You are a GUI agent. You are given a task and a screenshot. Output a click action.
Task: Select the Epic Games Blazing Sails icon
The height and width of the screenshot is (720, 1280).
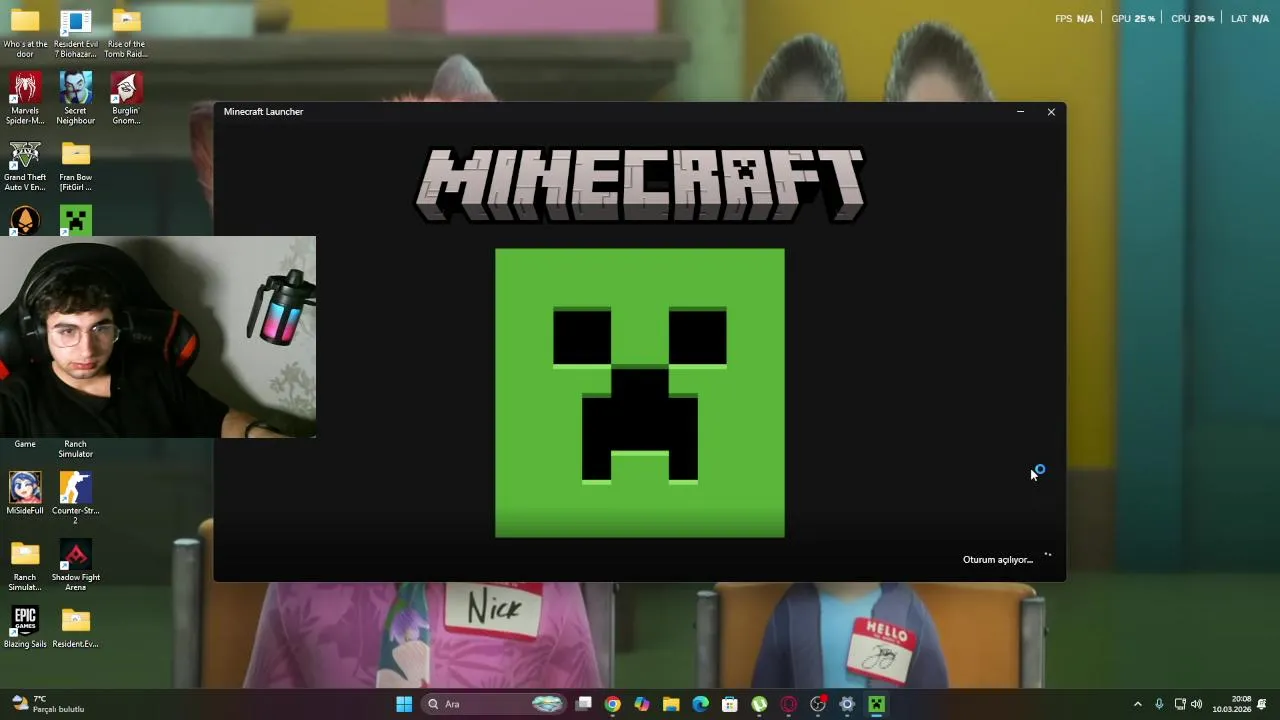pyautogui.click(x=25, y=628)
